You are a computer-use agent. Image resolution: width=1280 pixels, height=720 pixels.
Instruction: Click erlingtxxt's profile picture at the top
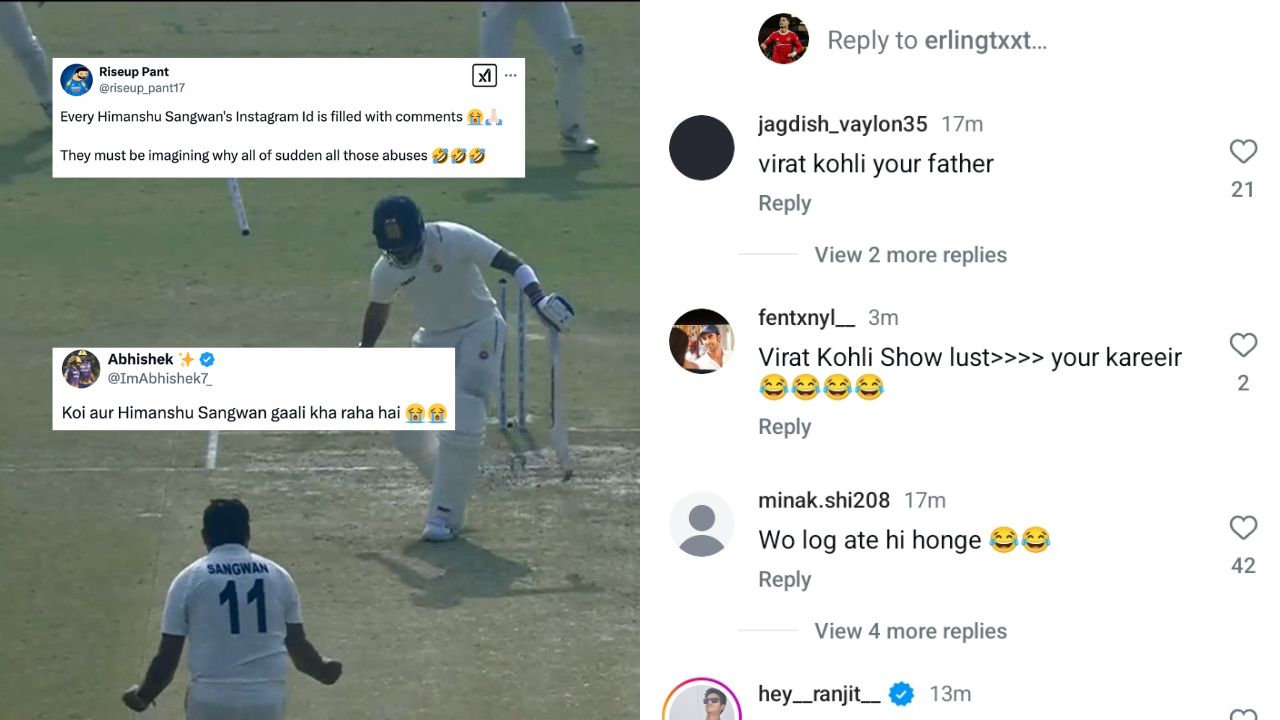pos(783,39)
